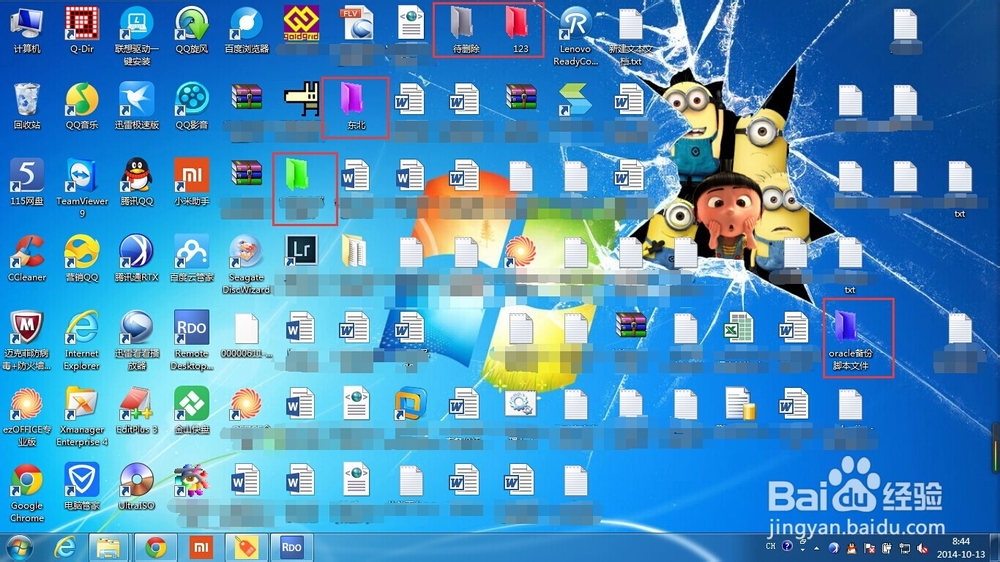Open the Windows Start menu

(19, 548)
